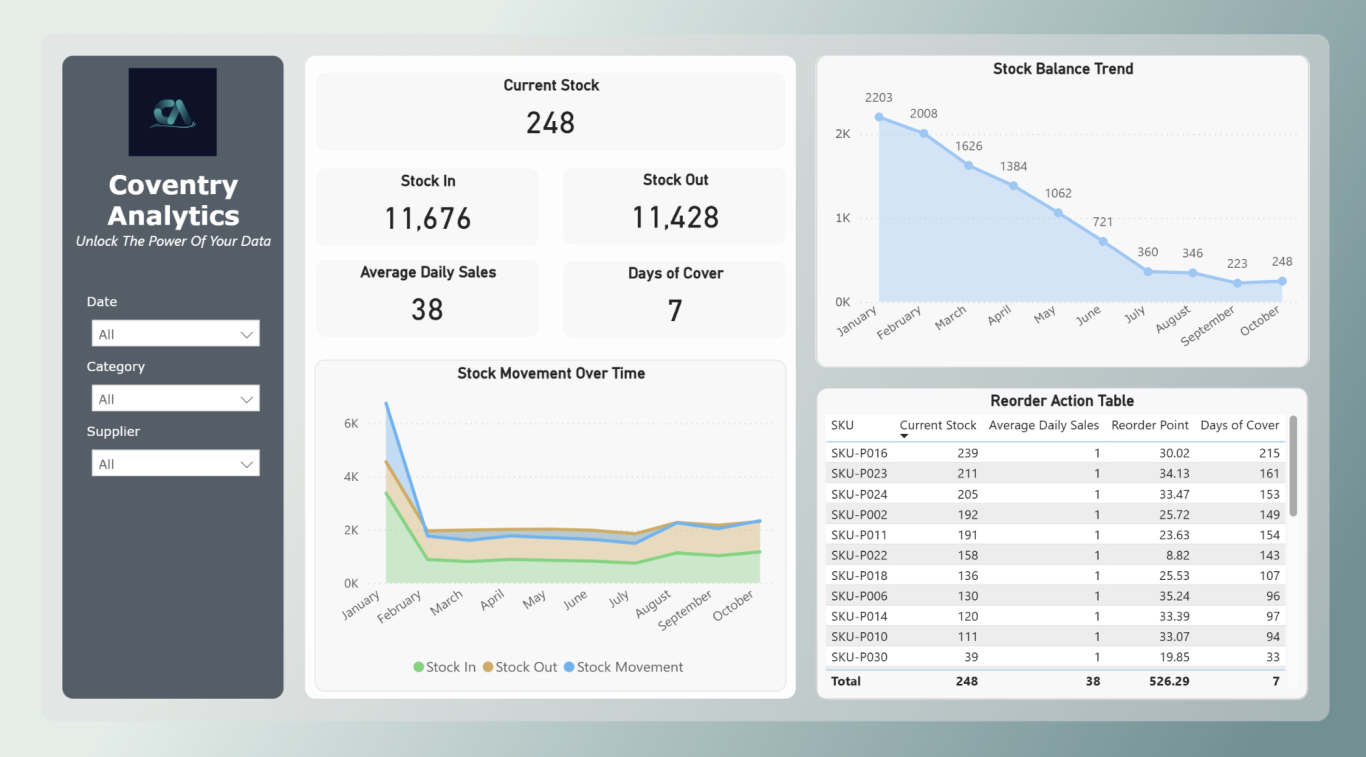Open the Date filter dropdown
The height and width of the screenshot is (757, 1366).
pos(175,334)
